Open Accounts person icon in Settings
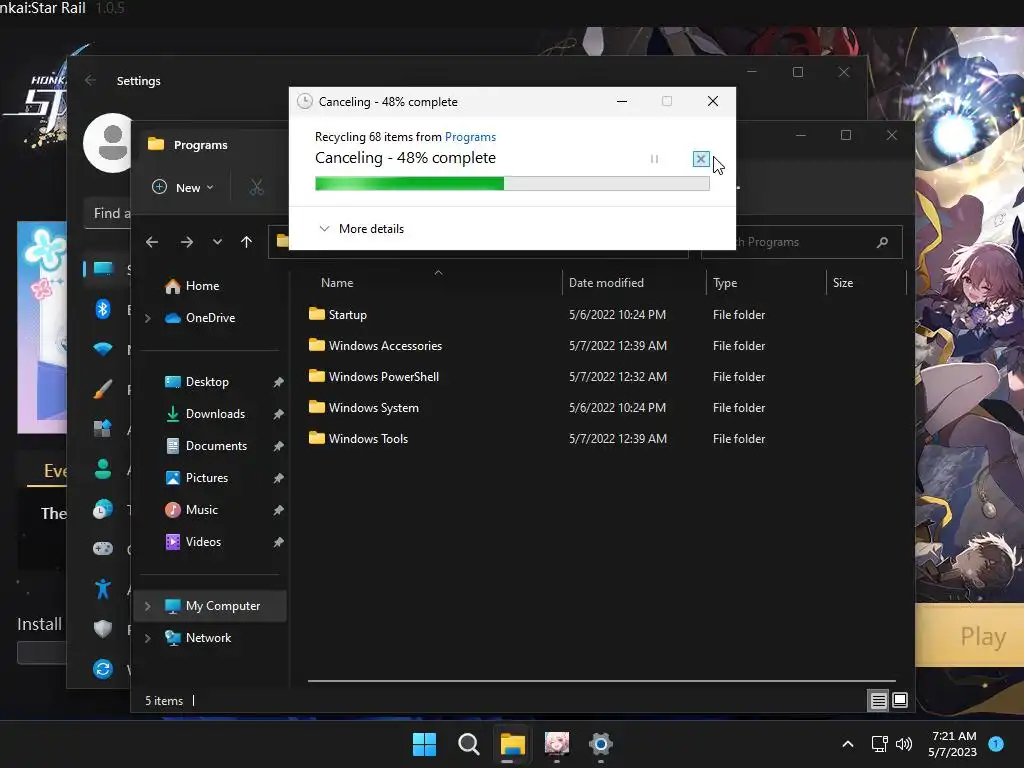This screenshot has height=768, width=1024. (103, 469)
